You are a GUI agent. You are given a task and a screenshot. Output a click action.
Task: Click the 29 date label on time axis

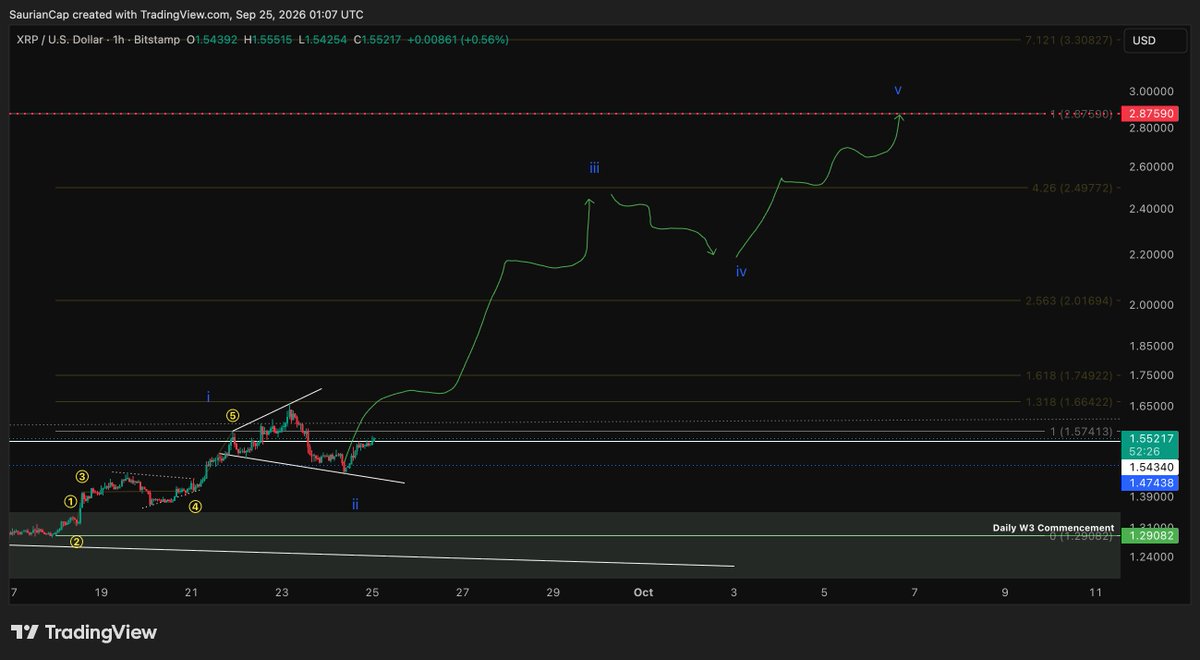553,592
